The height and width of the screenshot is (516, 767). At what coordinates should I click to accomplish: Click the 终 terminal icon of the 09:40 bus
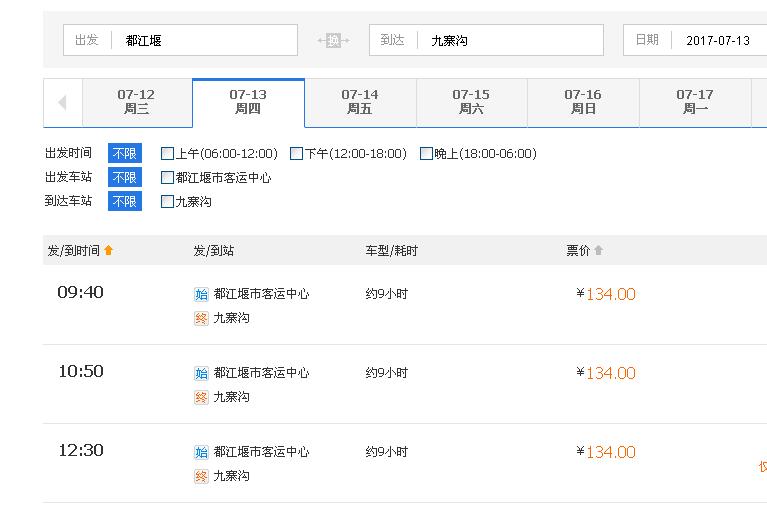coord(201,318)
